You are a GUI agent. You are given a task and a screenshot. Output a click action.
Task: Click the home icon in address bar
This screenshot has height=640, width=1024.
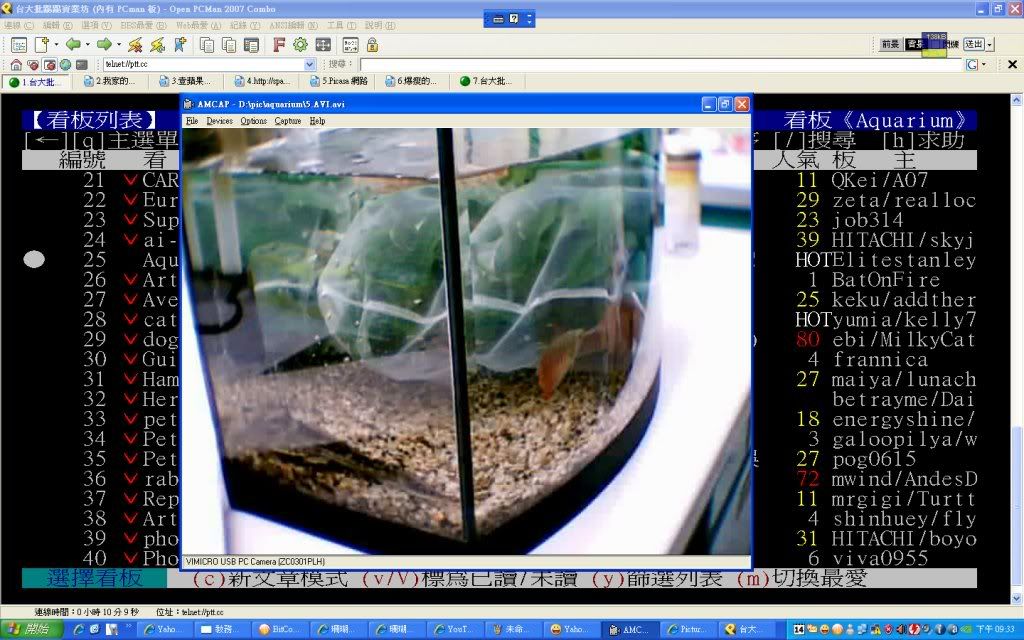click(x=16, y=64)
